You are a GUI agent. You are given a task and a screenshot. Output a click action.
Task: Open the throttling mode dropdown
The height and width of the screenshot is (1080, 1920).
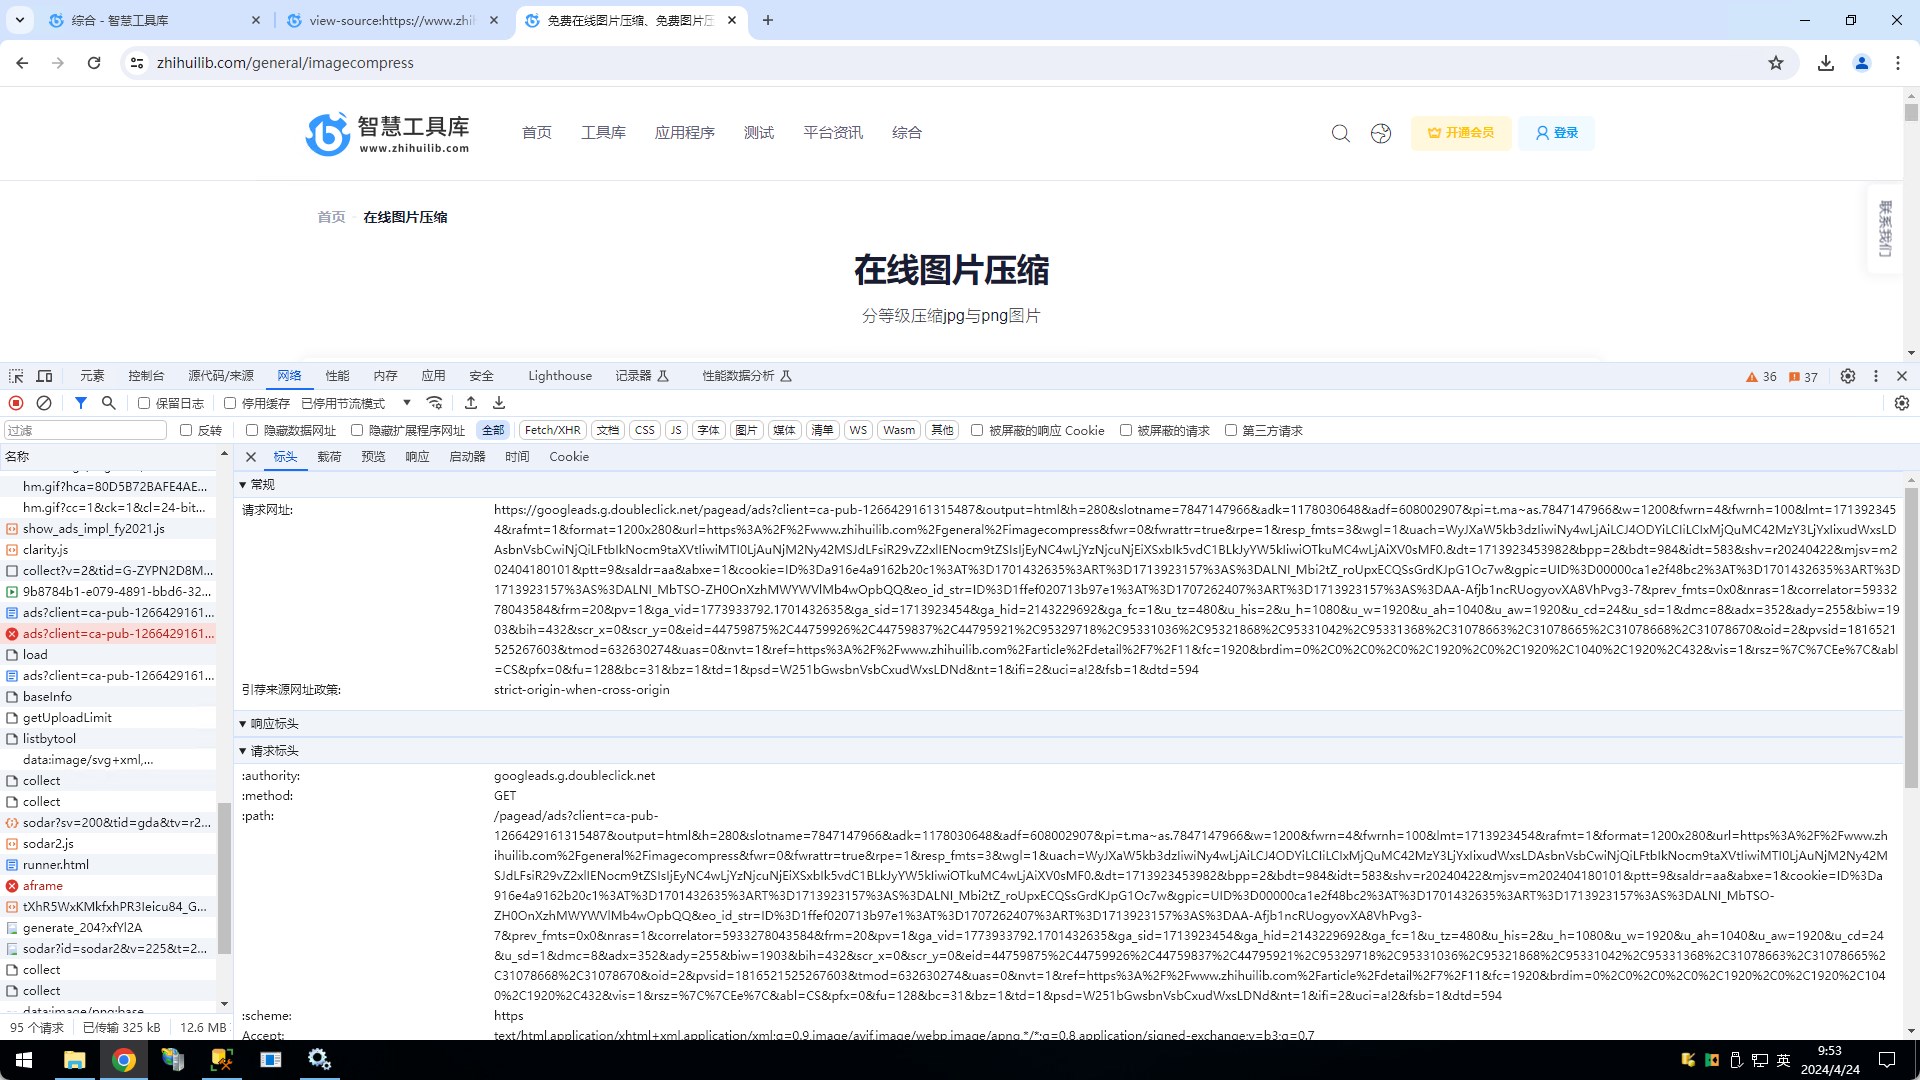click(357, 403)
